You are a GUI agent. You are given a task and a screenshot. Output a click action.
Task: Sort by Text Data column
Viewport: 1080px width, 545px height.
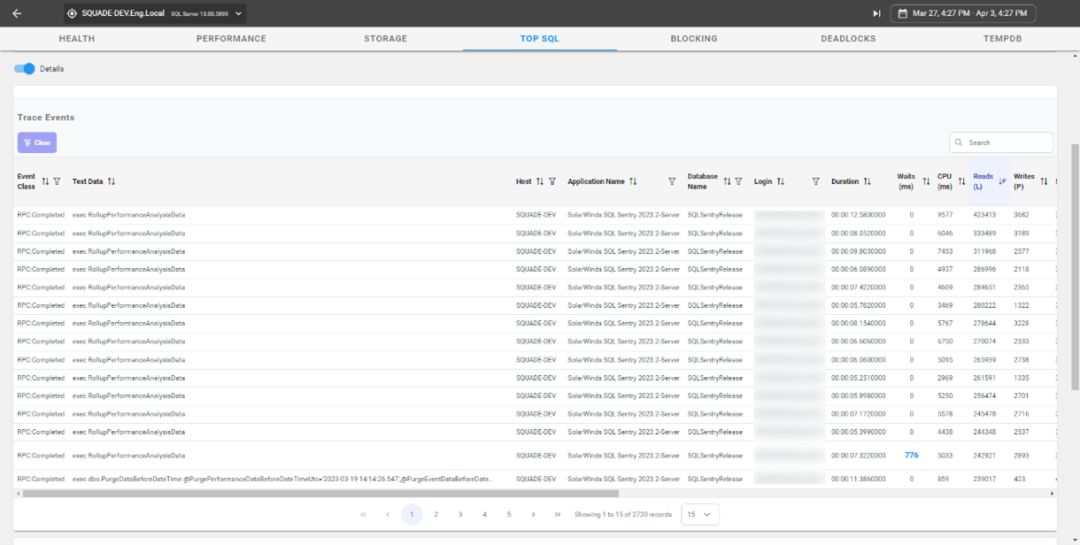(x=112, y=181)
